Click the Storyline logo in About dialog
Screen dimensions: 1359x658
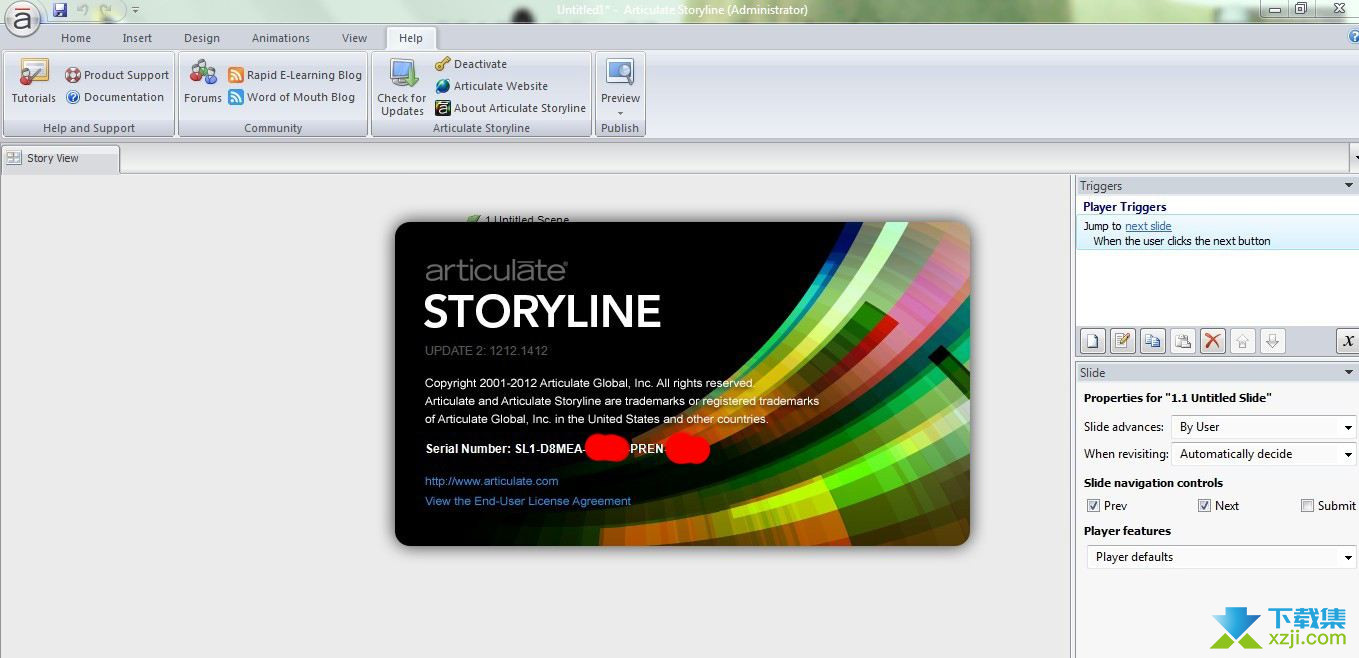542,297
